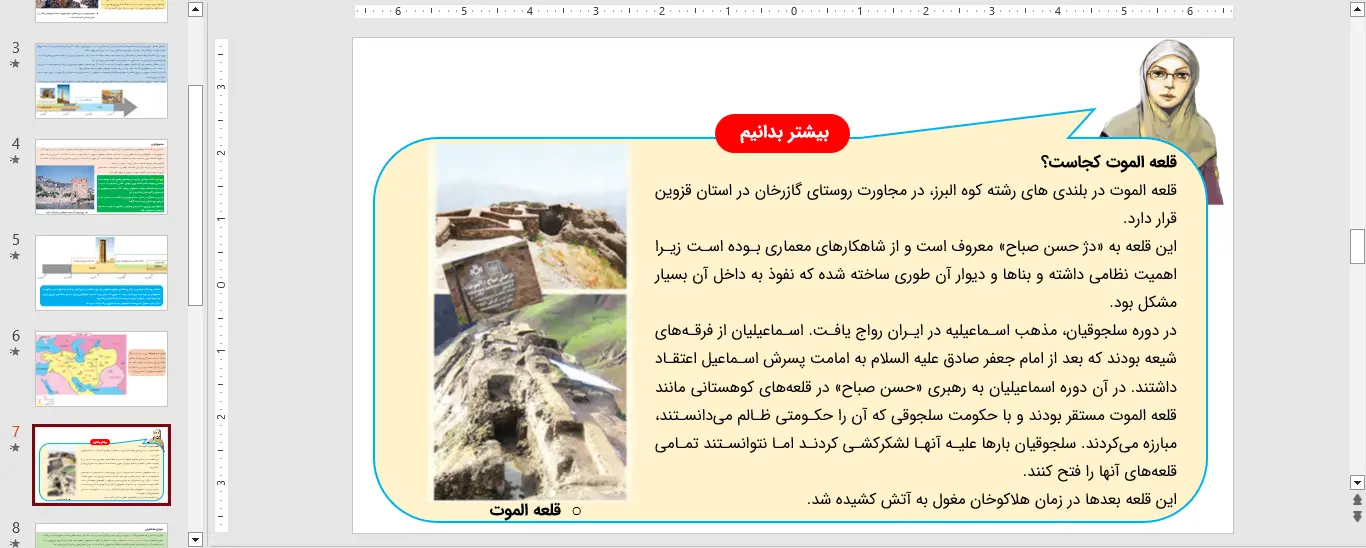Click the thumbnail pane scrollbar thumb
Screen dimensions: 1366x548
pos(195,195)
